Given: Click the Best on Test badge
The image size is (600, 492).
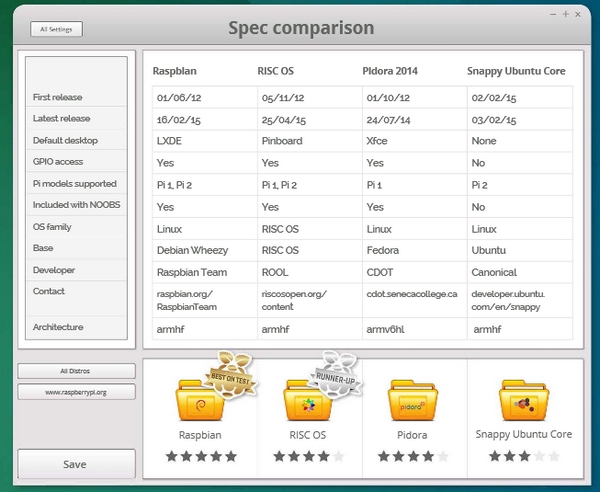Looking at the screenshot, I should pos(232,374).
